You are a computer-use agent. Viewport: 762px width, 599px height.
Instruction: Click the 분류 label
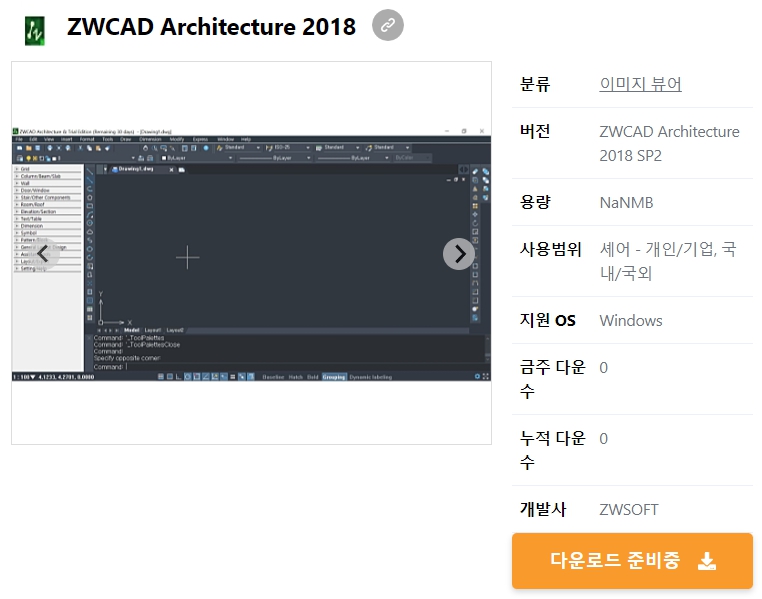pos(535,84)
